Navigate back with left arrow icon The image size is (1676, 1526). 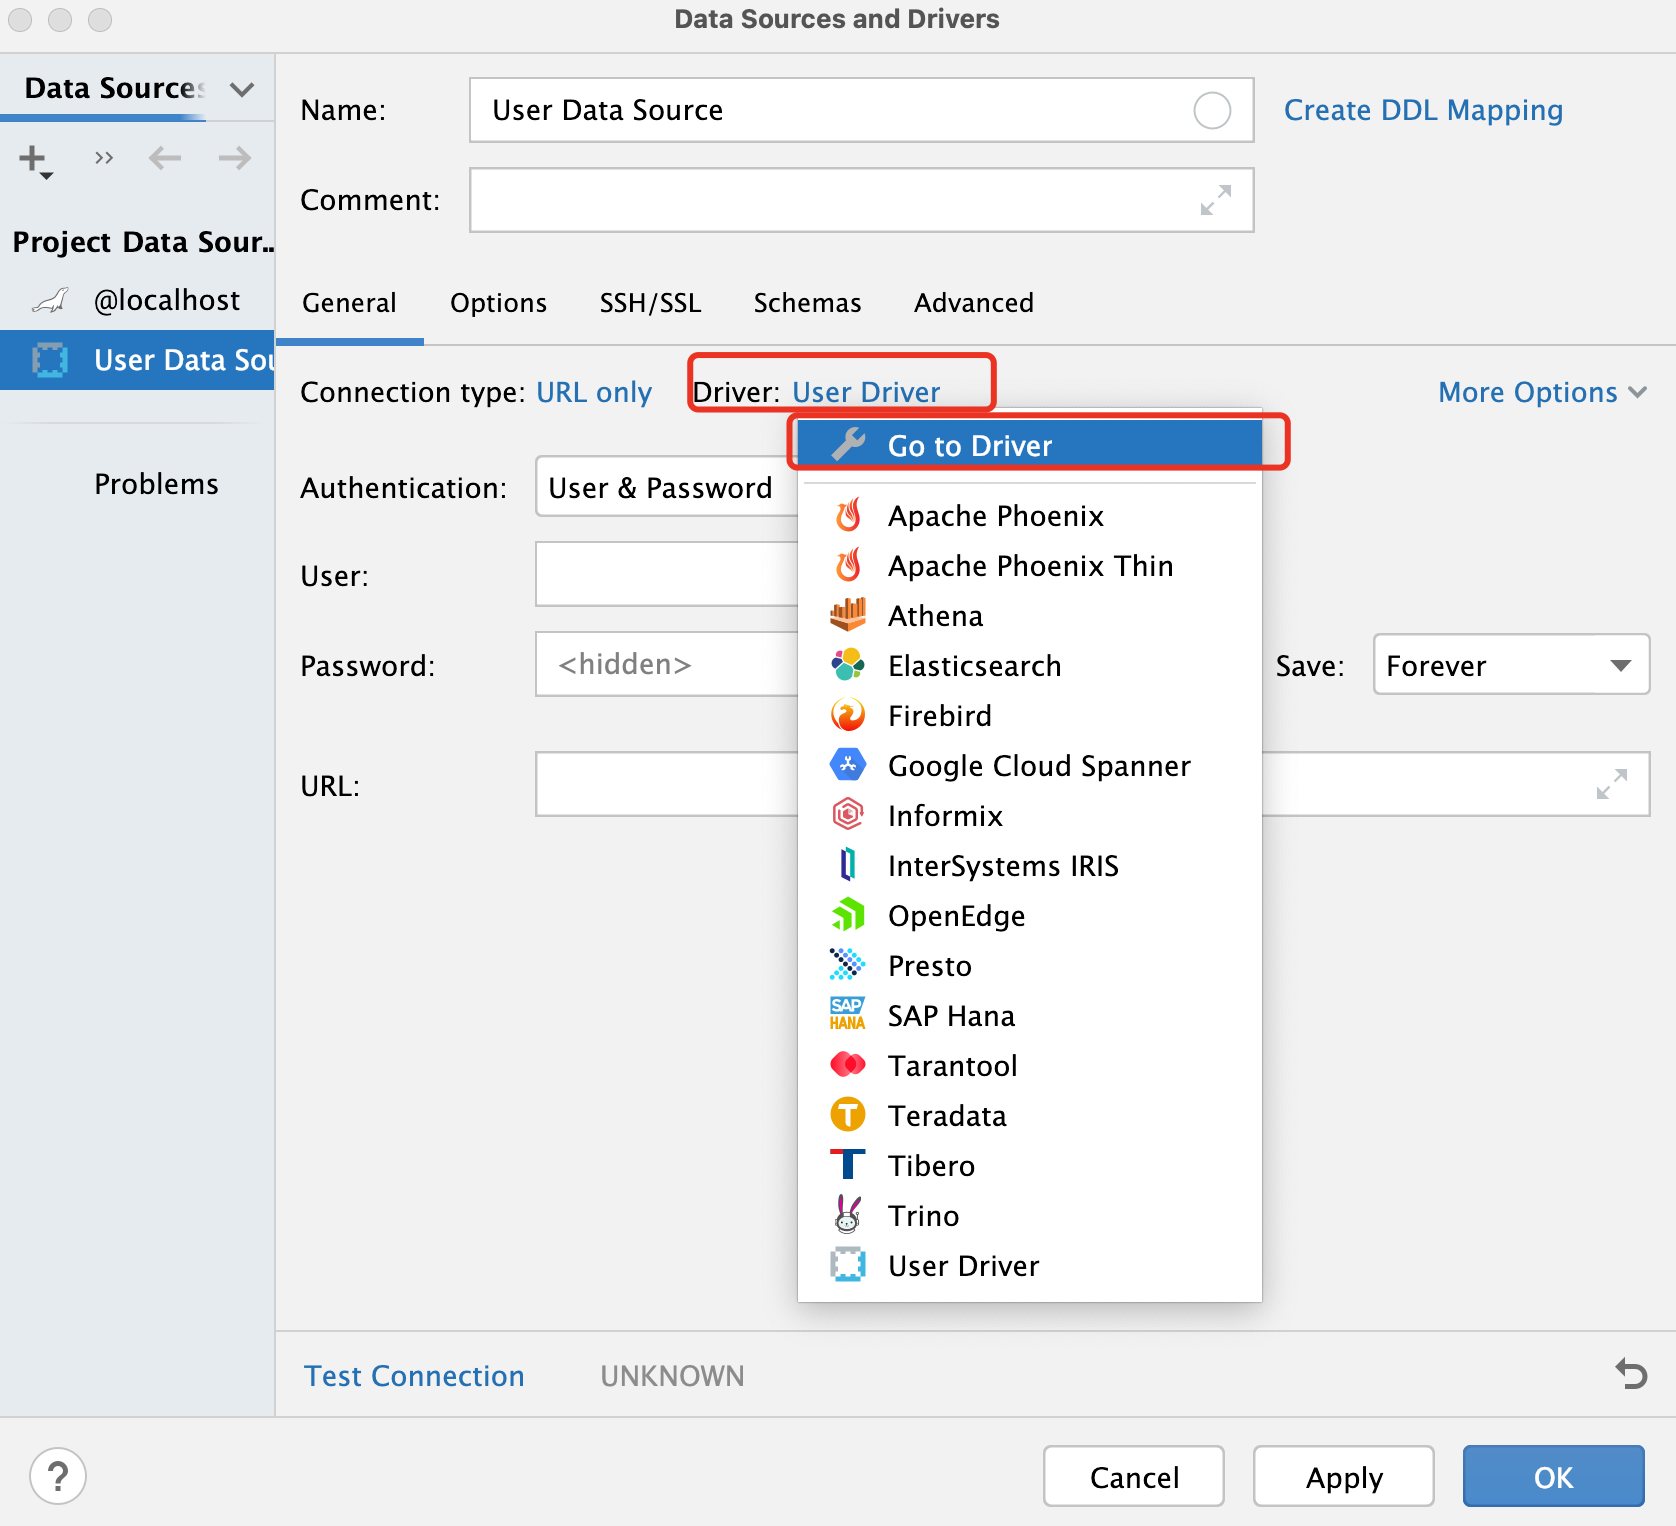pos(165,158)
